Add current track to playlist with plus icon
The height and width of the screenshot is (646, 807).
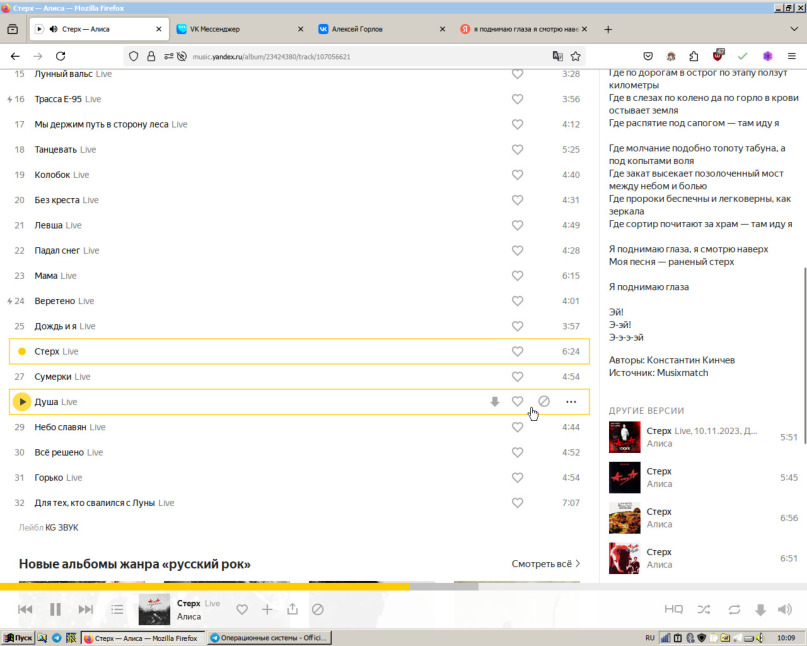pyautogui.click(x=267, y=609)
